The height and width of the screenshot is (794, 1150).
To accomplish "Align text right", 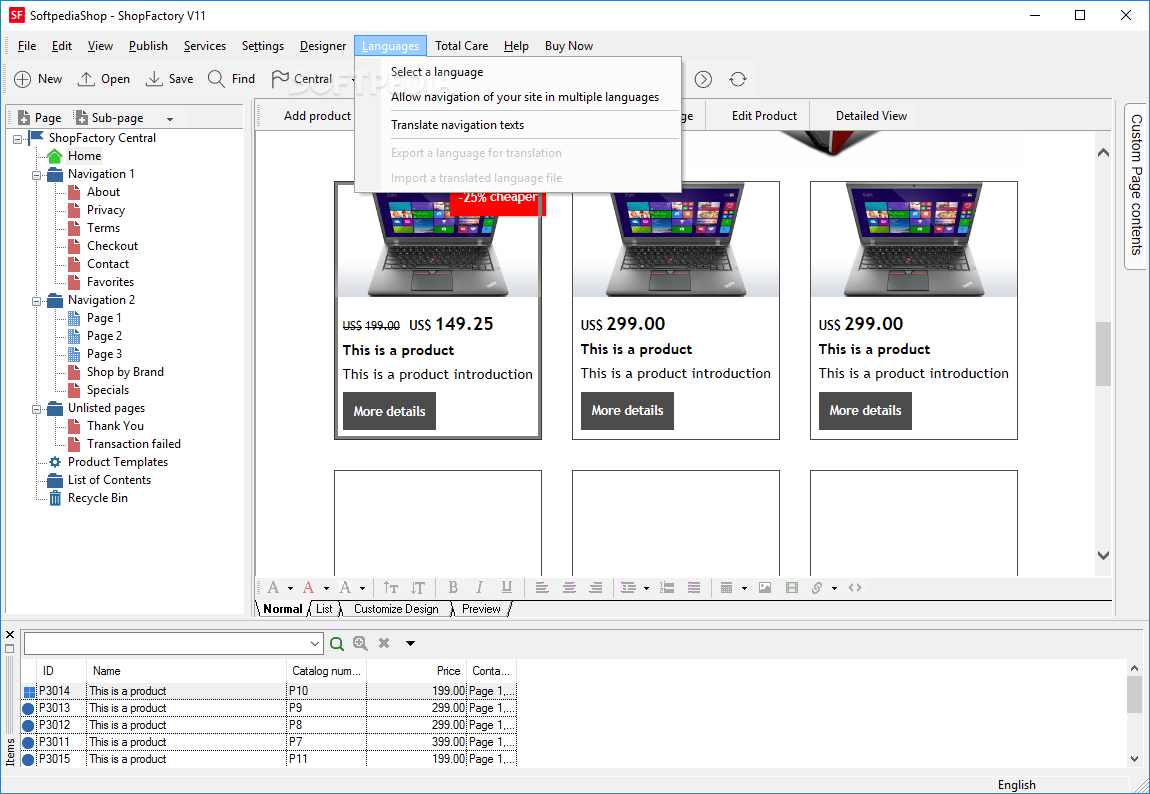I will (596, 588).
